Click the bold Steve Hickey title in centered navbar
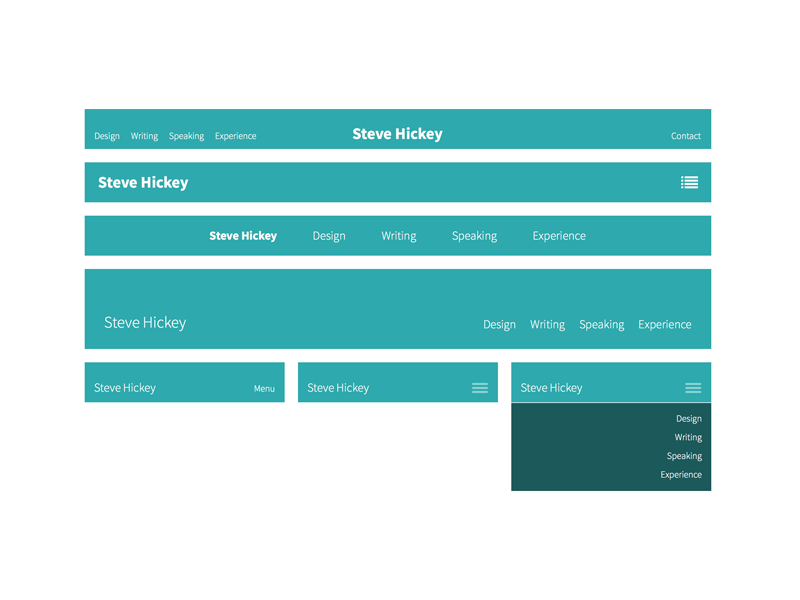 243,235
